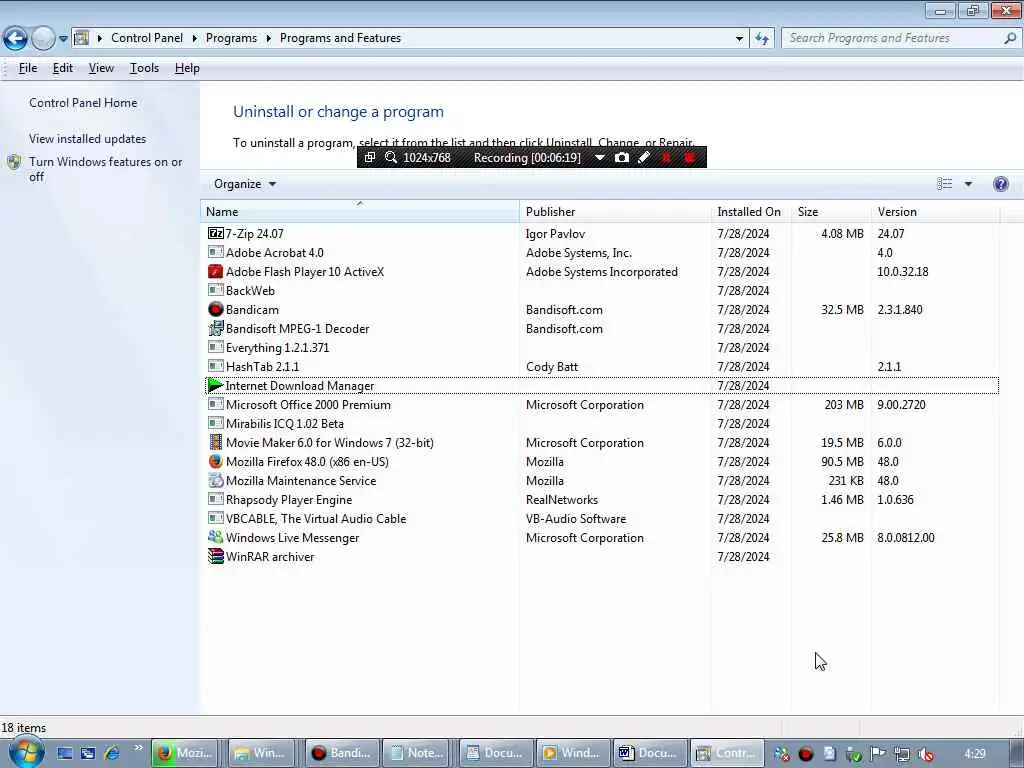The height and width of the screenshot is (768, 1024).
Task: Expand the arrow after Programs breadcrumb
Action: [x=268, y=39]
